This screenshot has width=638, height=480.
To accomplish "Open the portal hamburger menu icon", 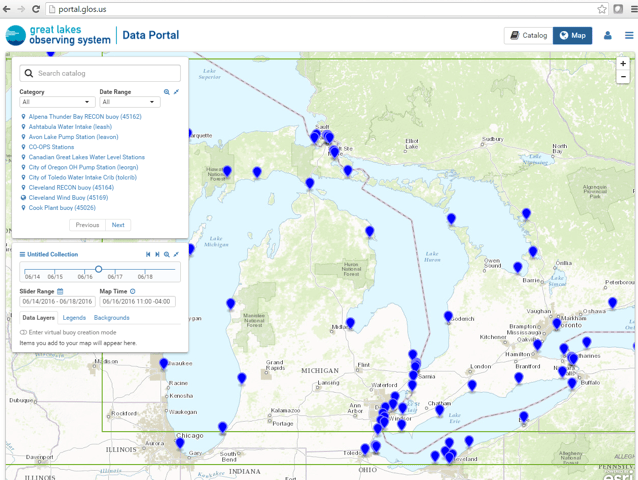I will pos(629,35).
